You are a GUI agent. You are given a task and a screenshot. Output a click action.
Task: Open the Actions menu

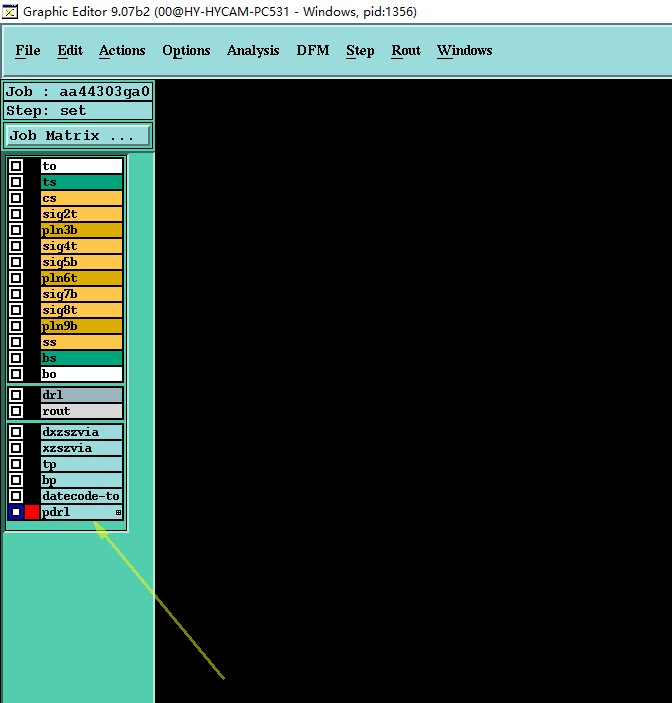(x=122, y=50)
